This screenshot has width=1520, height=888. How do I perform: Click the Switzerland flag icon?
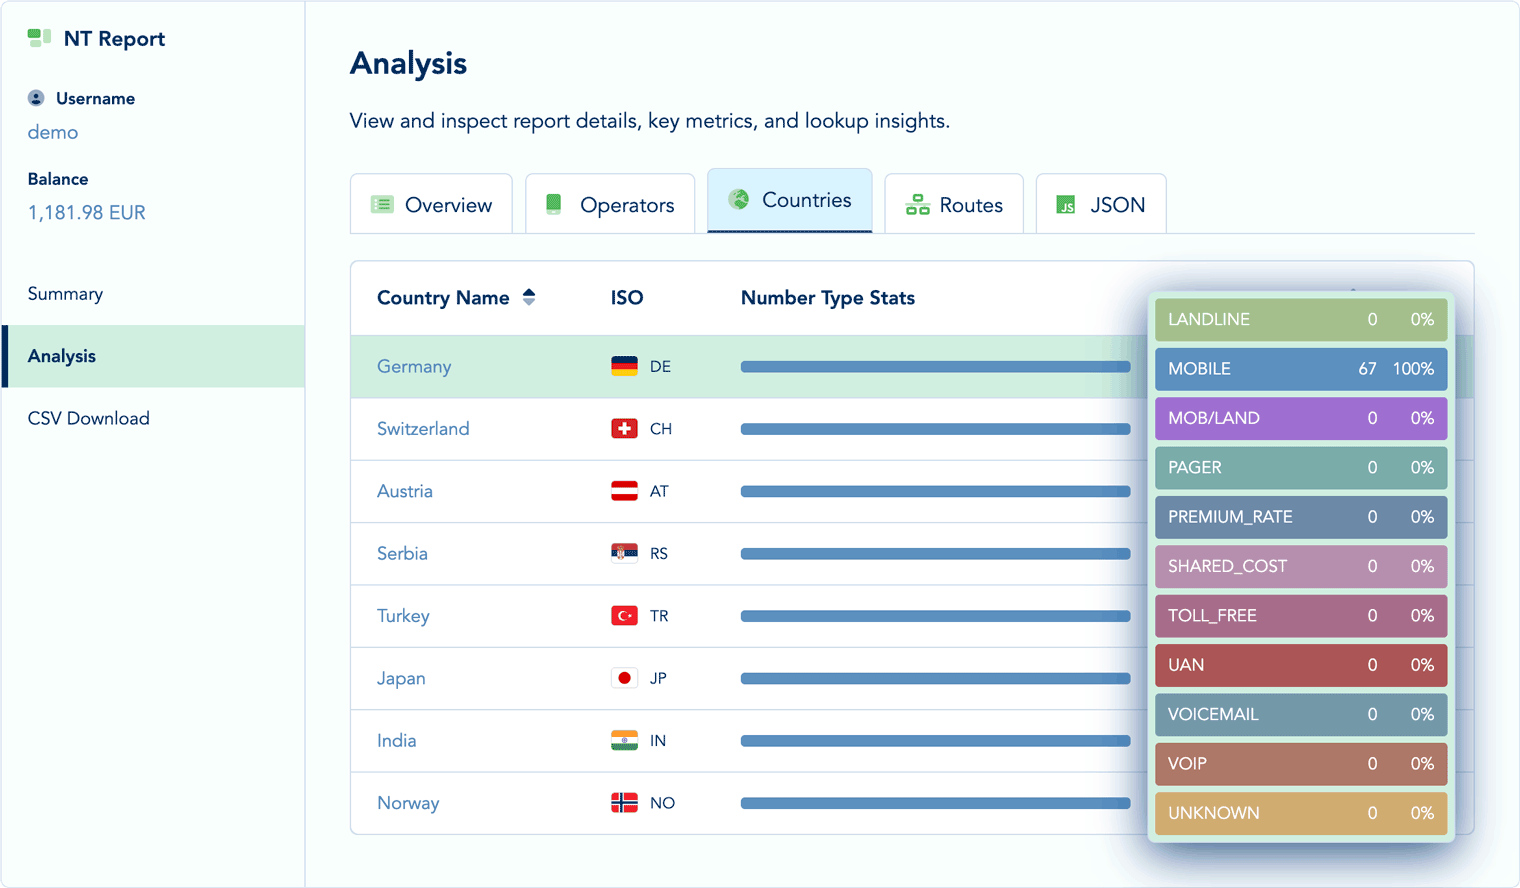[624, 429]
